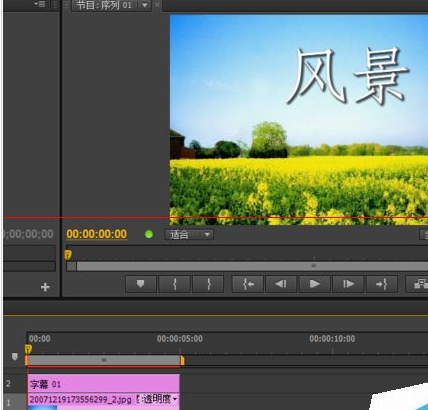Click the green render status indicator

pyautogui.click(x=149, y=234)
